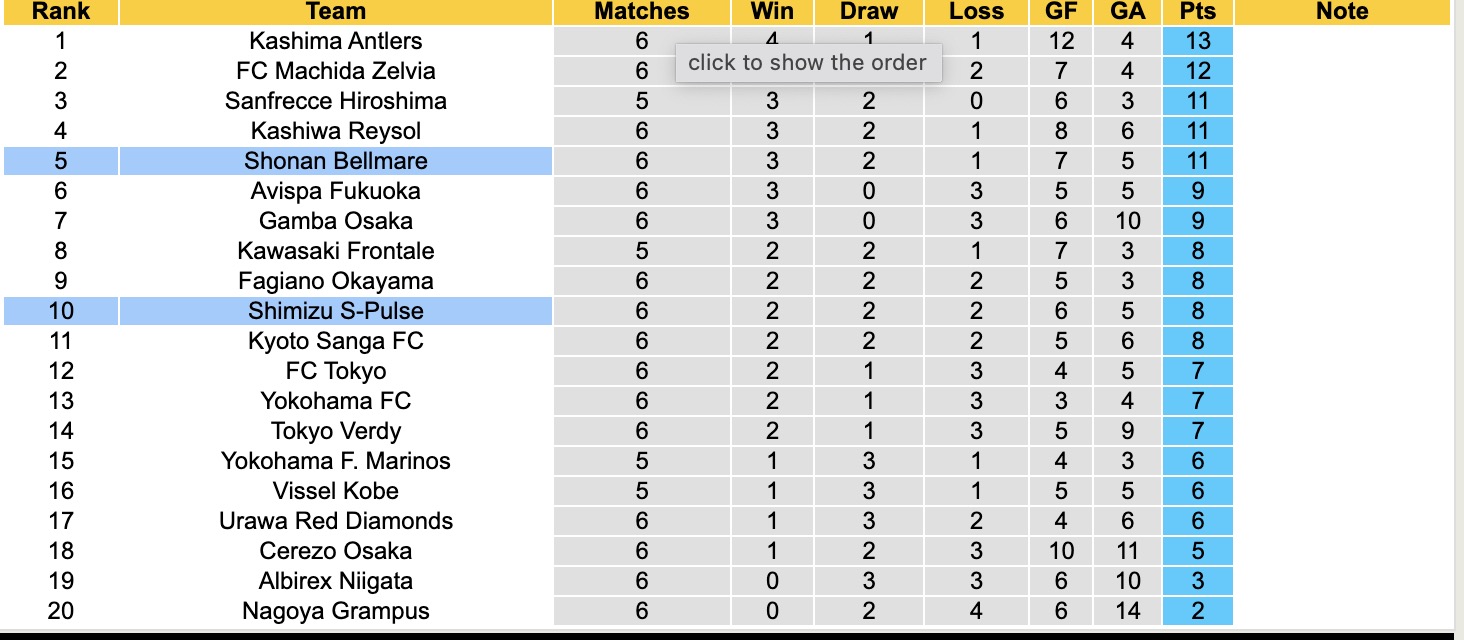Click the Win column header
Viewport: 1464px width, 640px height.
pyautogui.click(x=771, y=12)
